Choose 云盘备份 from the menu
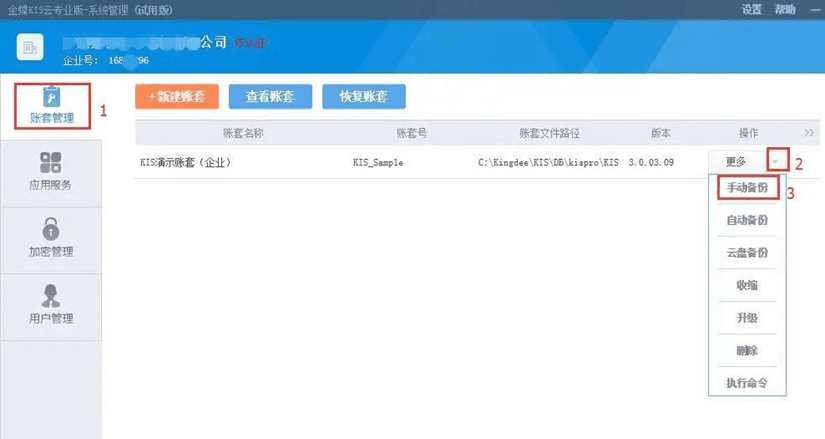 (x=747, y=253)
